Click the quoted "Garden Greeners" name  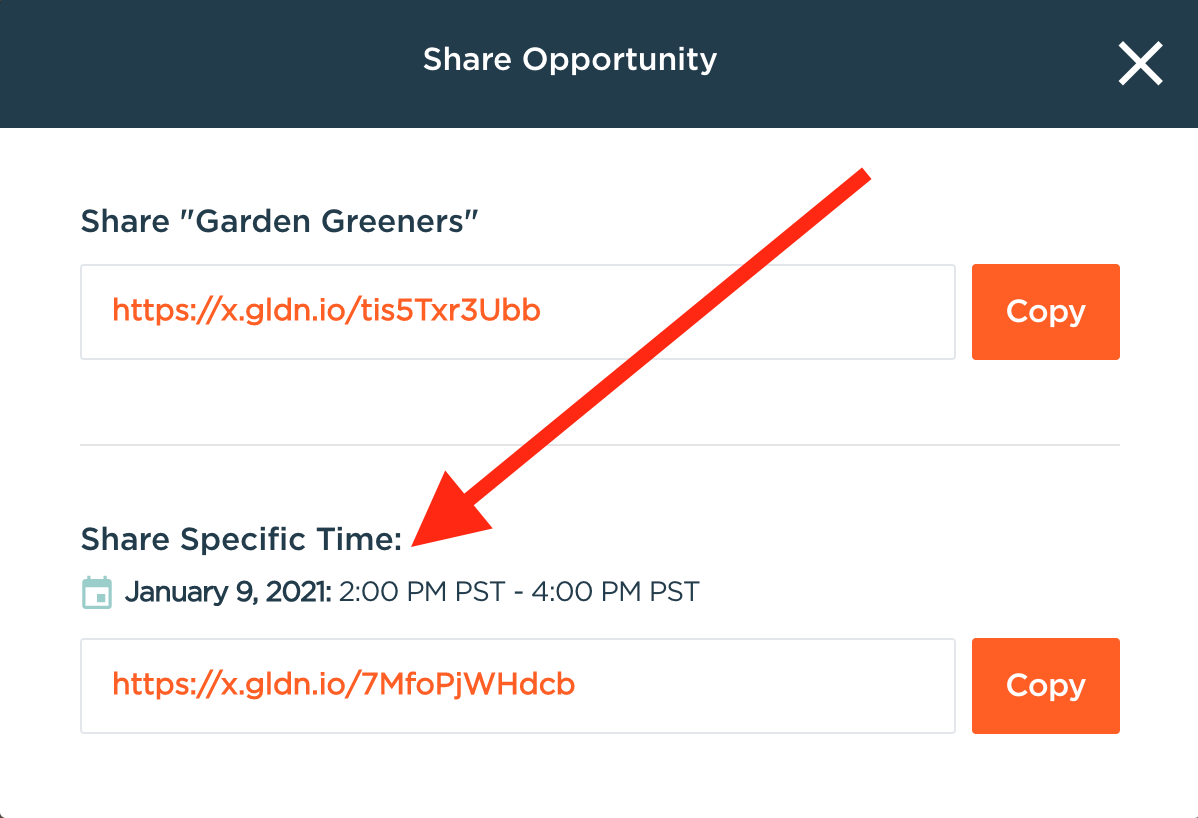[337, 221]
